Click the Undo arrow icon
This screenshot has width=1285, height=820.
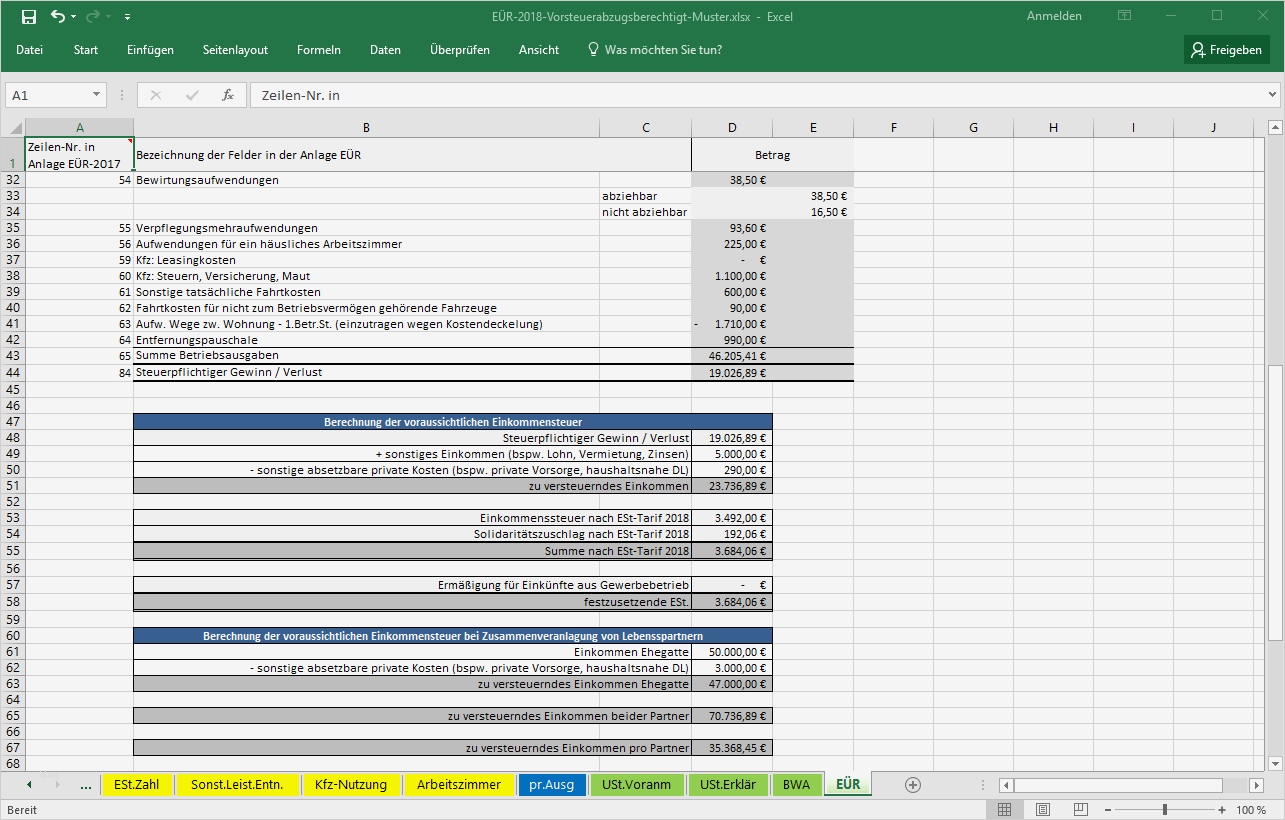coord(58,16)
